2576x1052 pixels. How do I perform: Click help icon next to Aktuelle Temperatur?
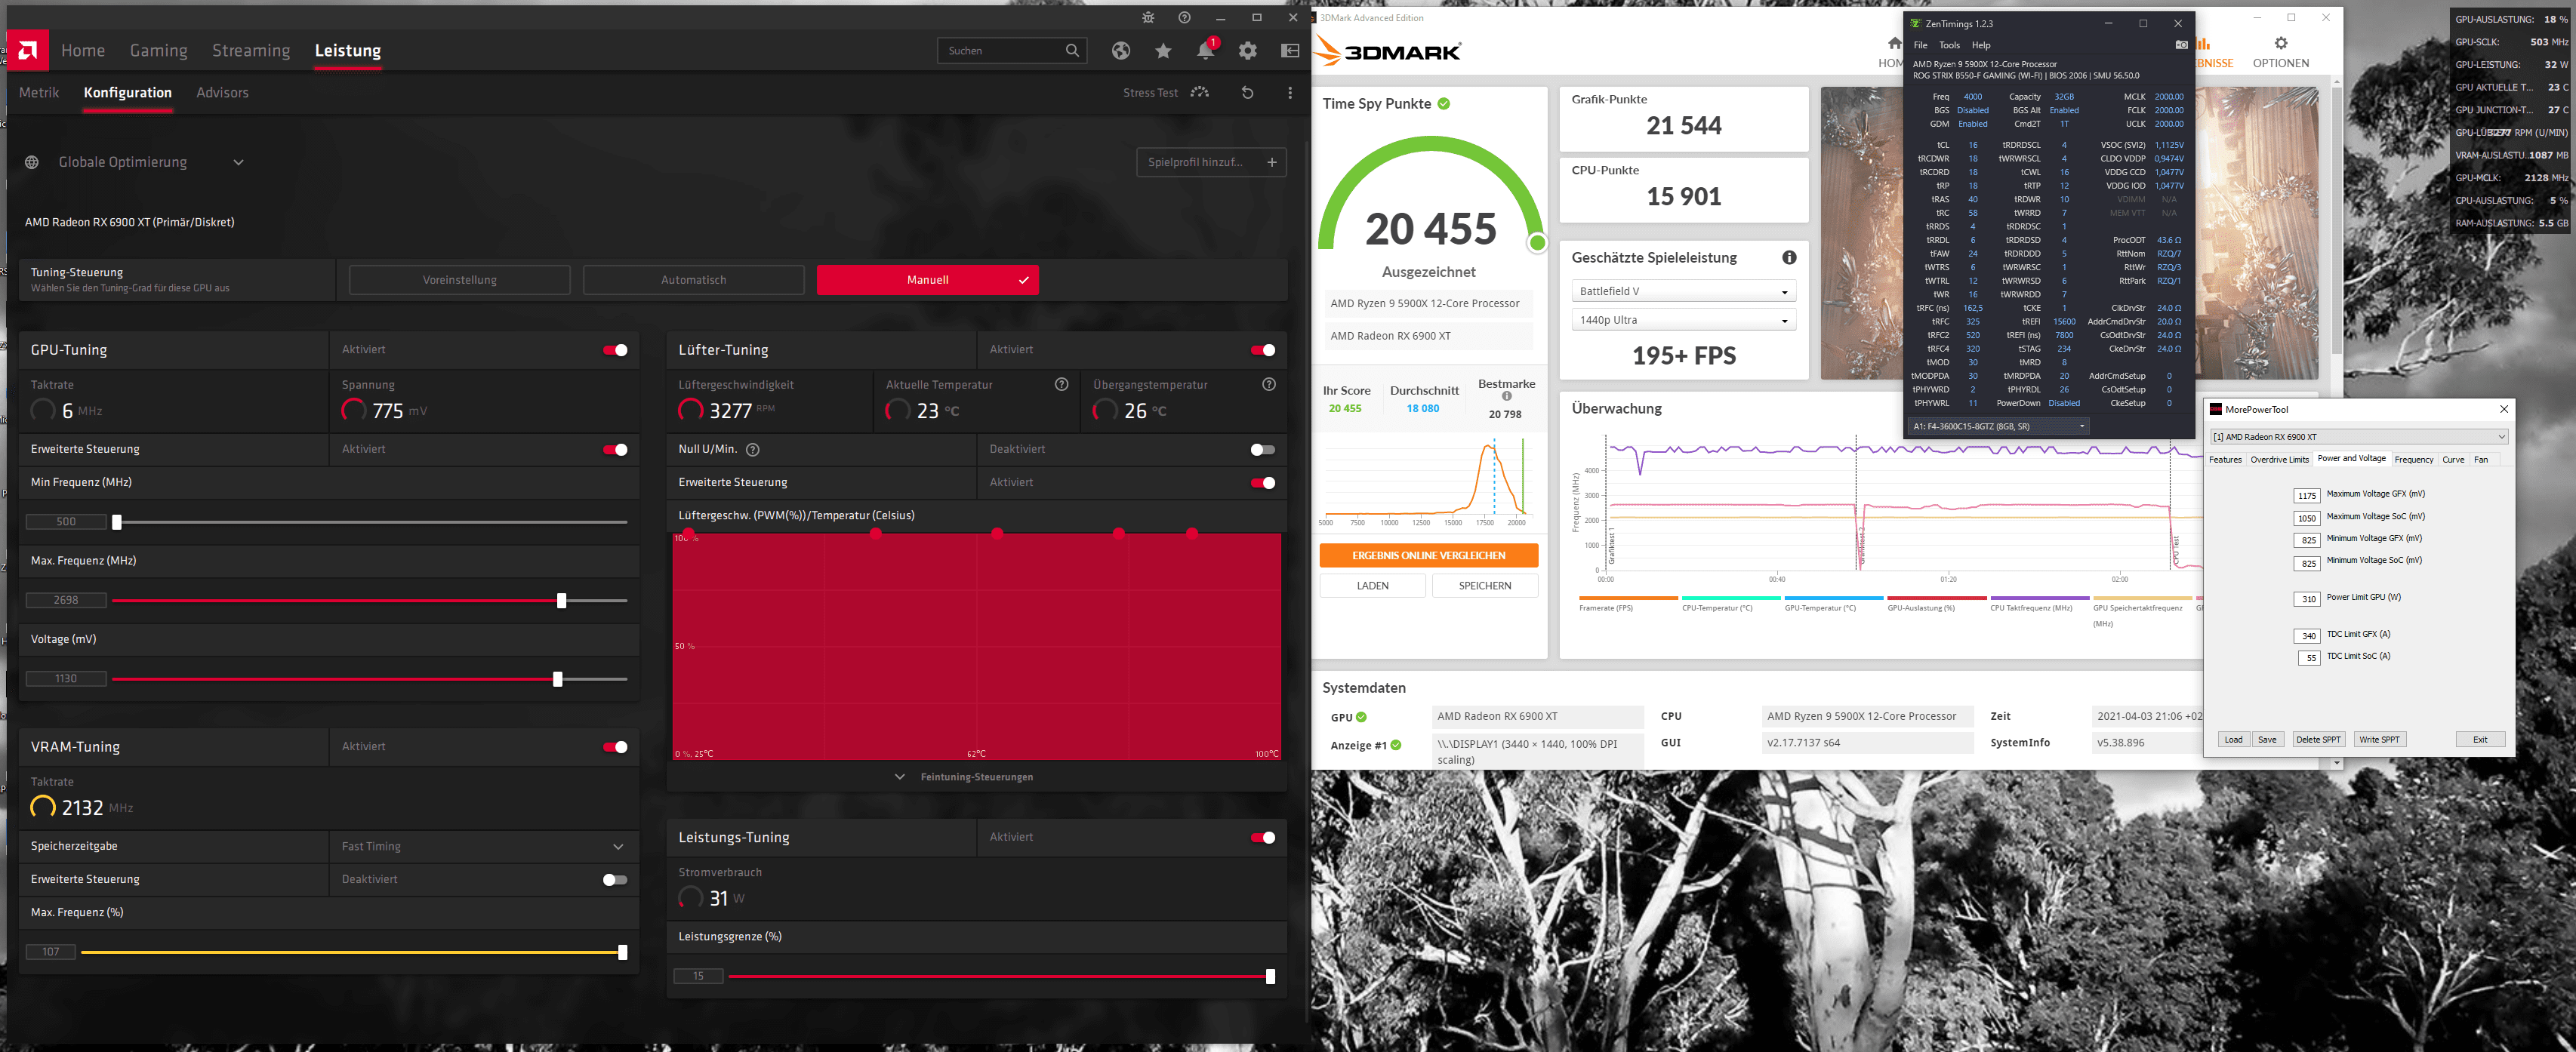[1061, 384]
